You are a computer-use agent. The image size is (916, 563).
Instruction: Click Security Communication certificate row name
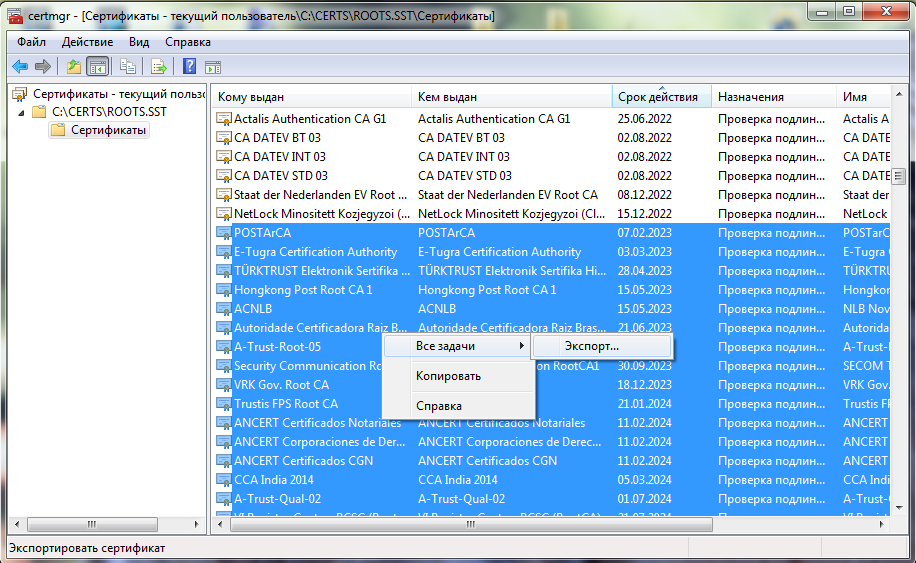click(x=308, y=366)
